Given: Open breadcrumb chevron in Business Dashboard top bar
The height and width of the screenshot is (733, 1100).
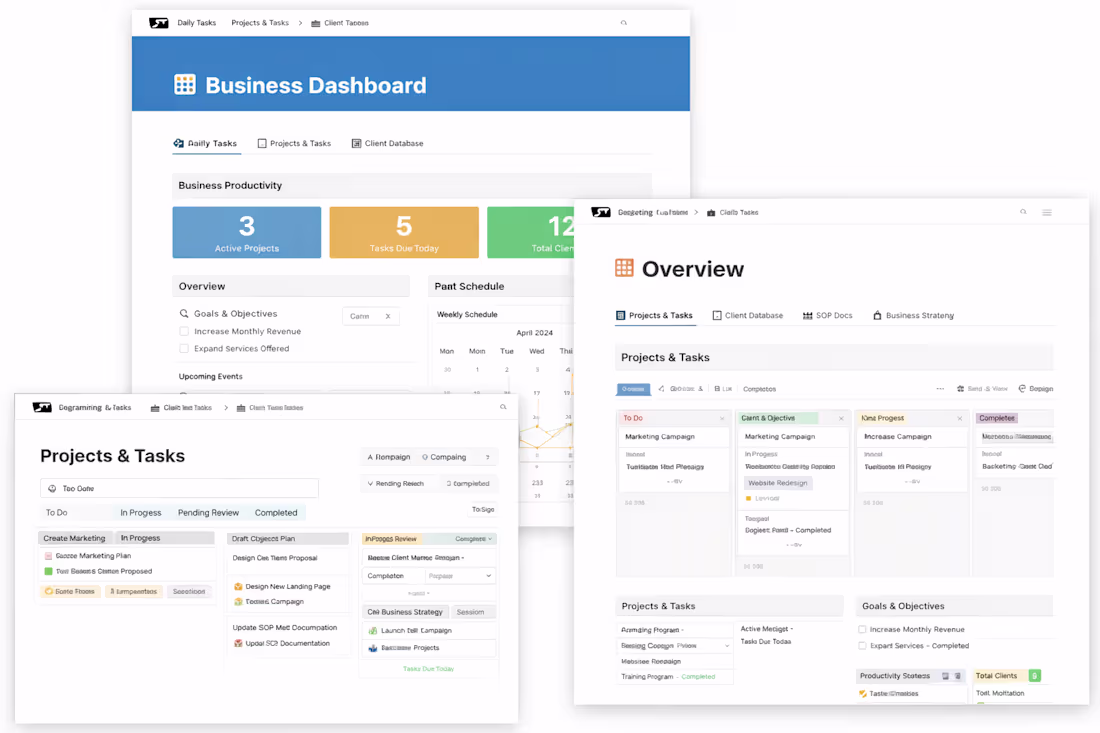Looking at the screenshot, I should pos(300,23).
